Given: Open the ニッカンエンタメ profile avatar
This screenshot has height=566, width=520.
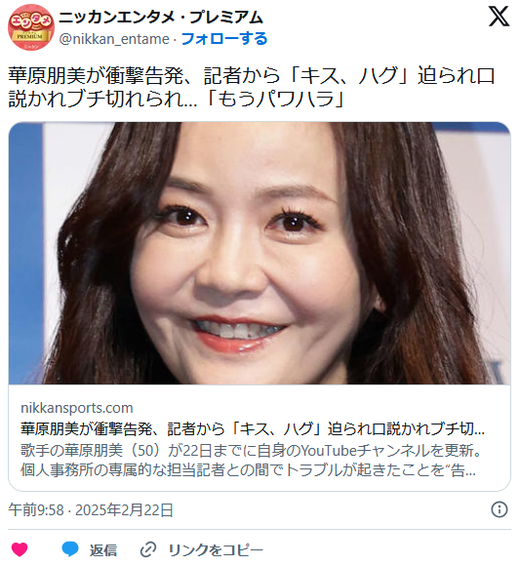Looking at the screenshot, I should pos(31,27).
